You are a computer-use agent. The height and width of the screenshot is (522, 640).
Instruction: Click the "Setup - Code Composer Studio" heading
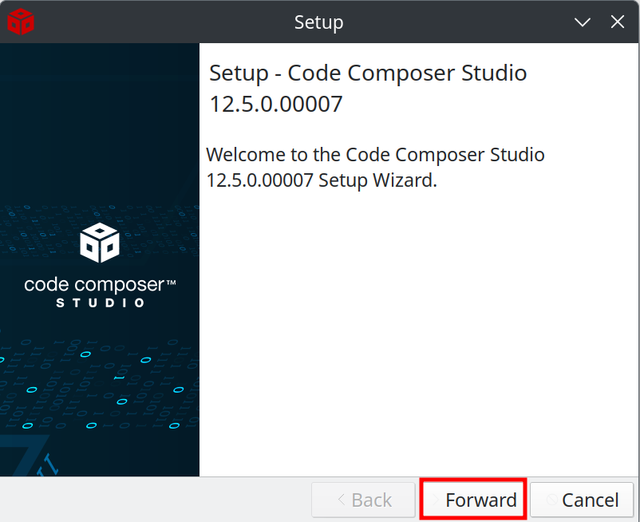tap(368, 73)
